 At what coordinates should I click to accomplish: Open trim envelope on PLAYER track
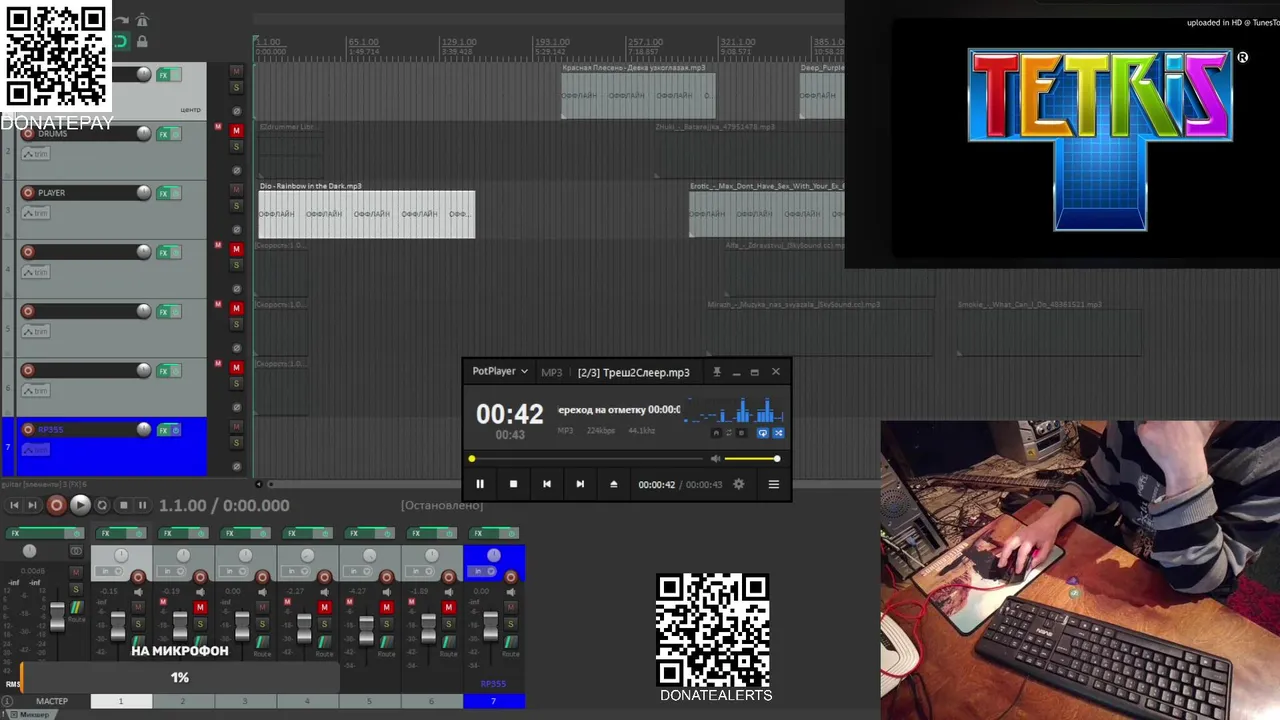(x=35, y=213)
